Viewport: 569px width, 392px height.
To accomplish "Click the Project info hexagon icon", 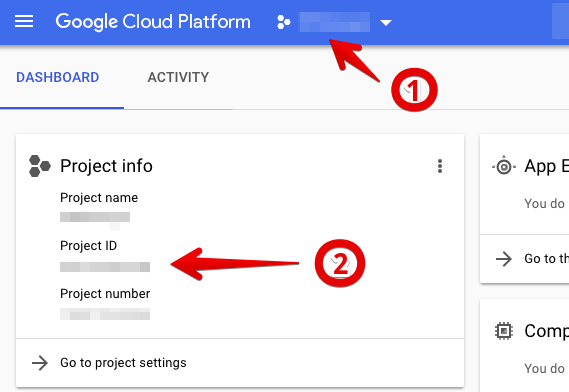I will click(40, 166).
